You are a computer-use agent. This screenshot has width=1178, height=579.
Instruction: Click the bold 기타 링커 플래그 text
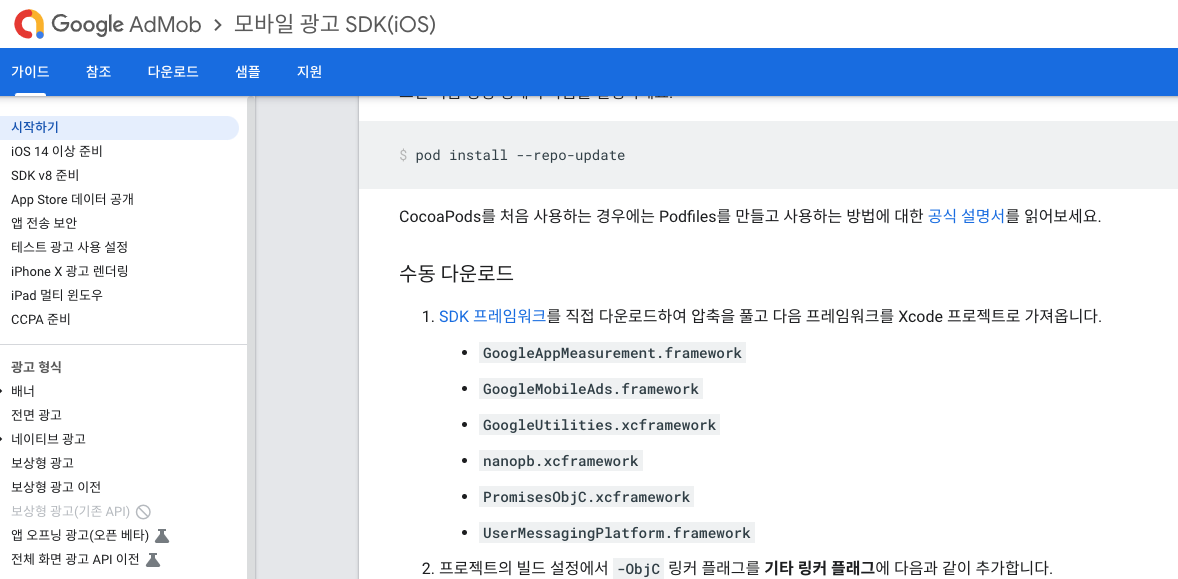[x=820, y=568]
